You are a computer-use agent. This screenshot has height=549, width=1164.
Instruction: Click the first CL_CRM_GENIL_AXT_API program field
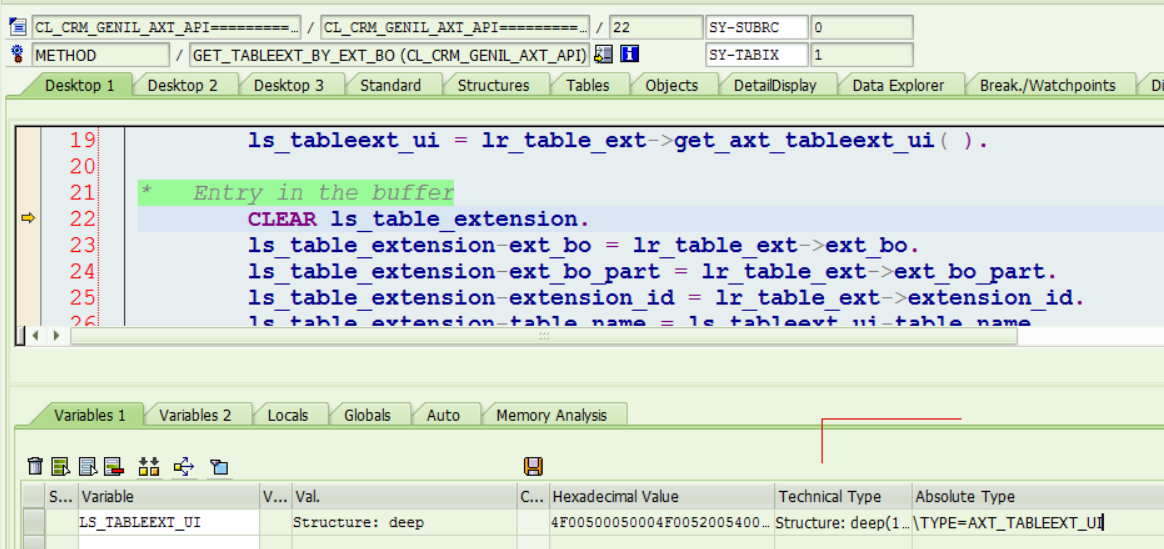tap(167, 27)
